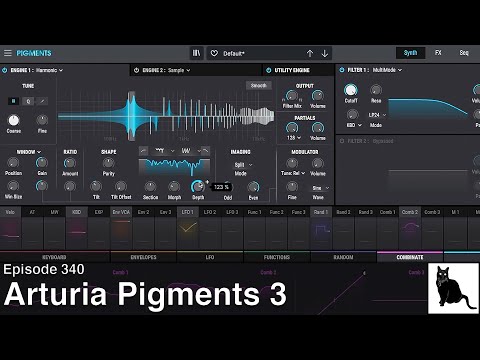480x360 pixels.
Task: Click the right curve icon above the Shape spectrum display
Action: [206, 151]
